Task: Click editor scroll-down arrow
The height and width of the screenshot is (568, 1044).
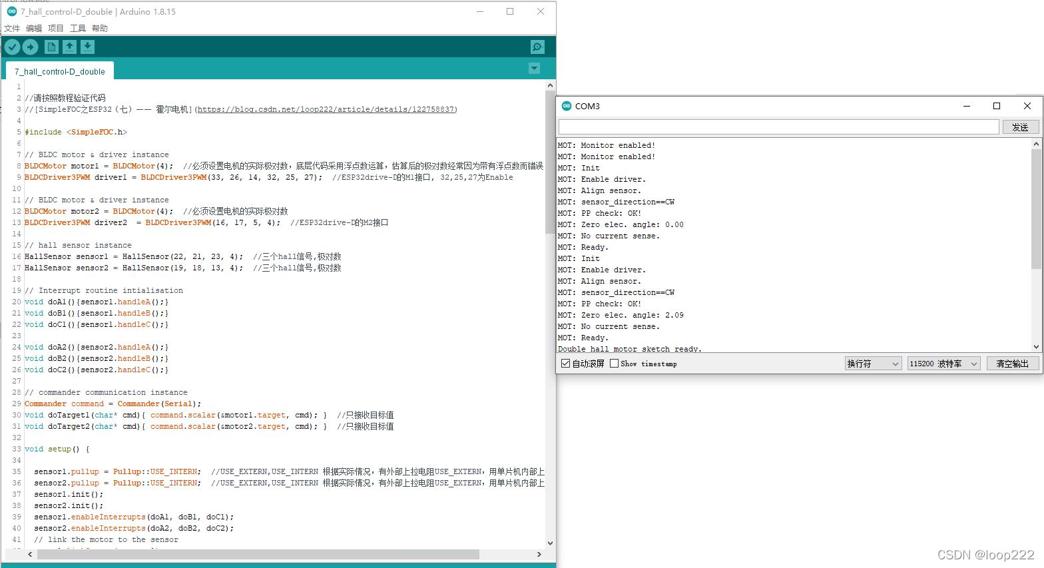Action: coord(550,543)
